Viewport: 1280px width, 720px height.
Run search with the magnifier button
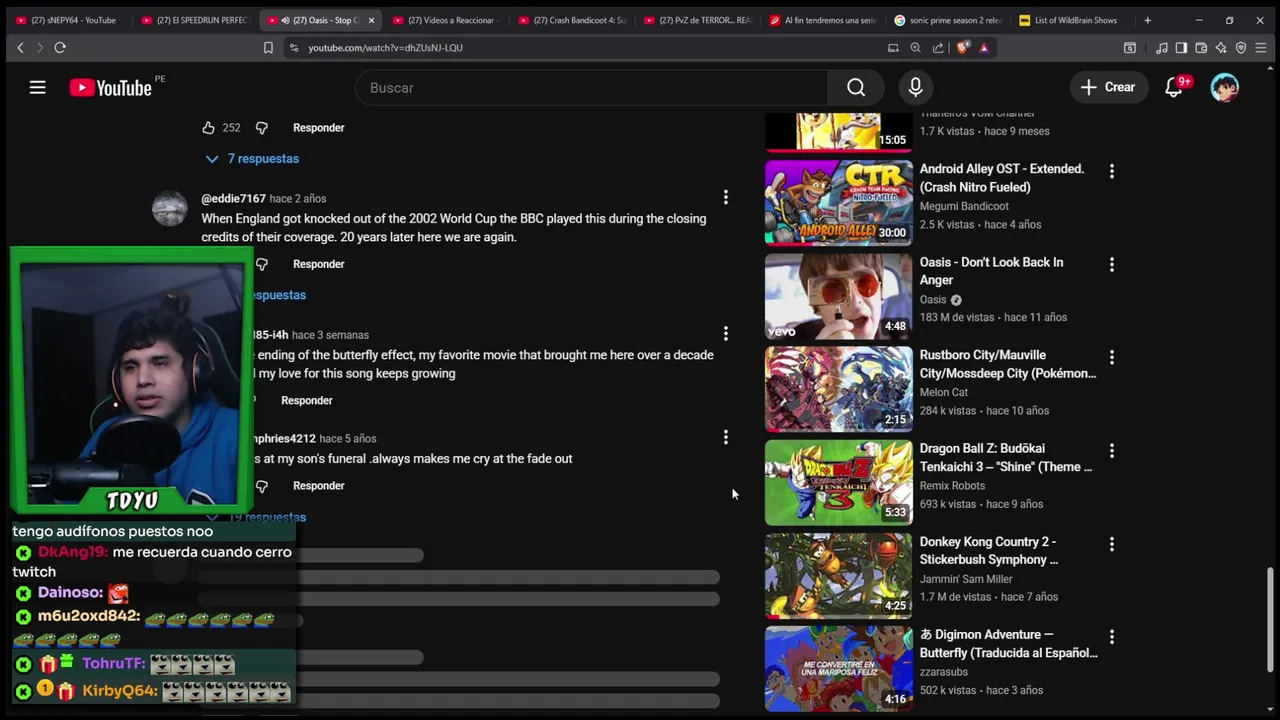(856, 88)
